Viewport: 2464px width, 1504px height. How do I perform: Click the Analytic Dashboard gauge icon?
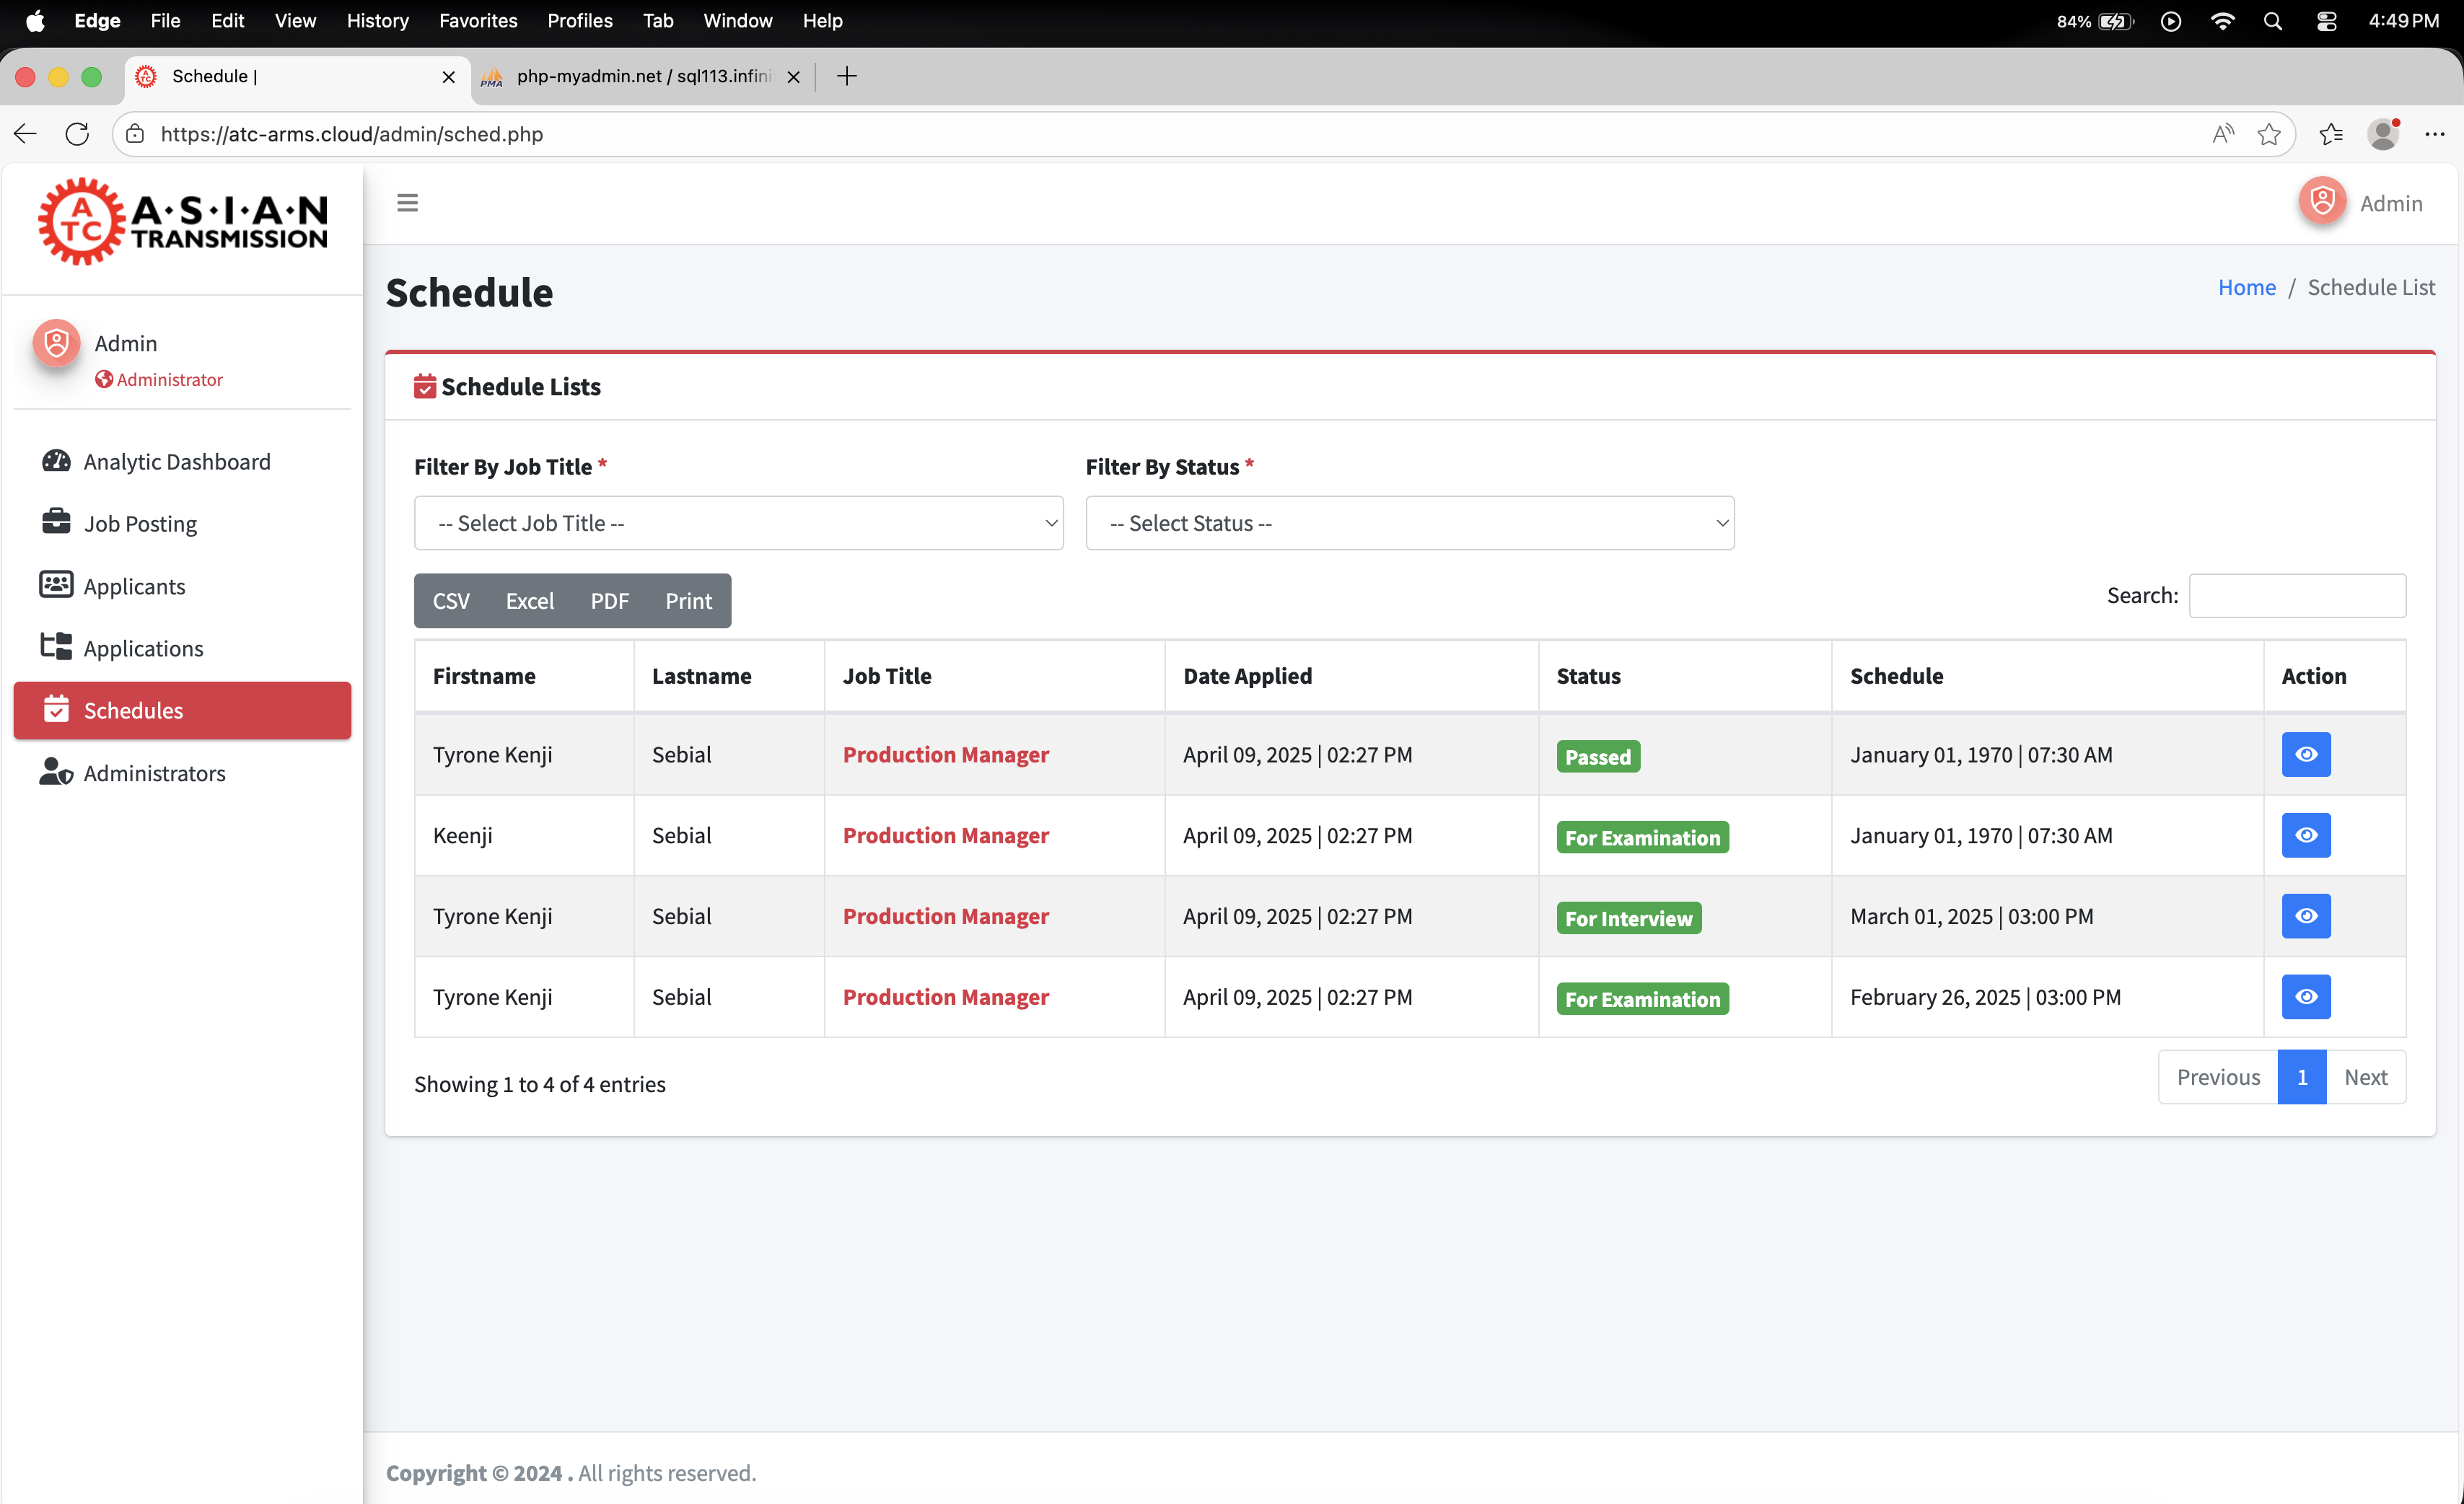click(56, 461)
